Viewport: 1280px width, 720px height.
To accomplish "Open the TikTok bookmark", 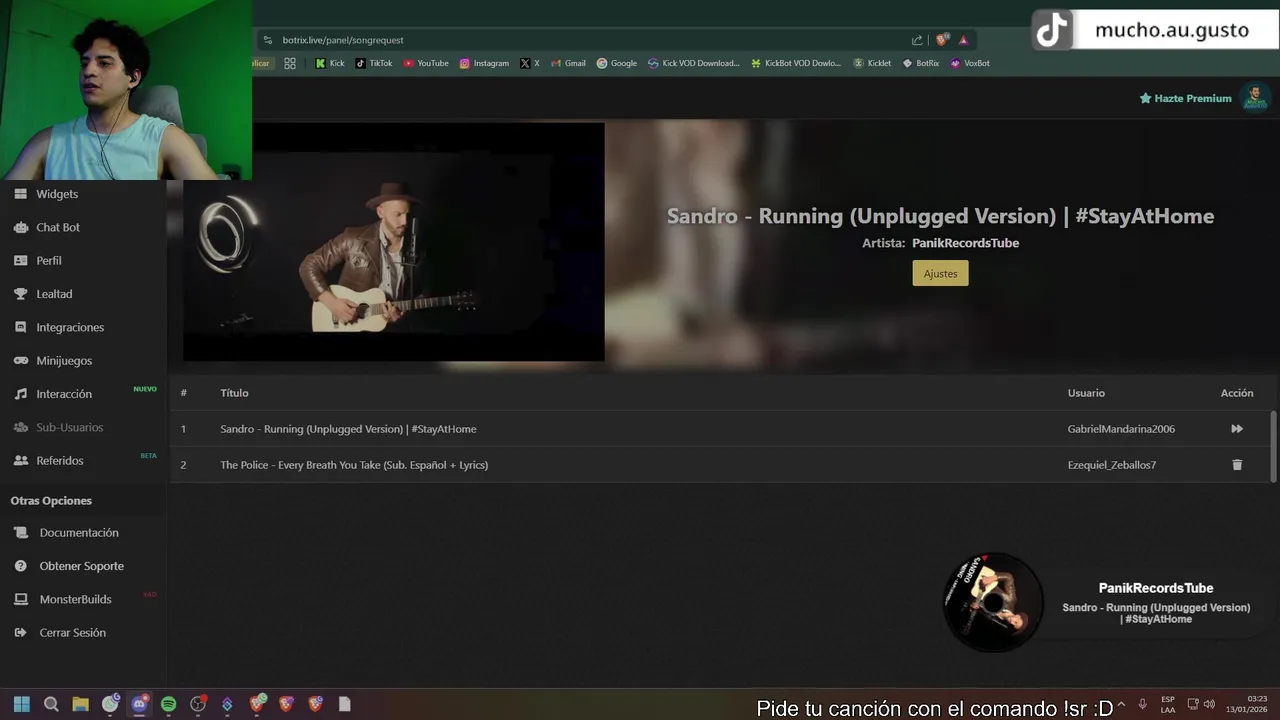I will tap(374, 63).
